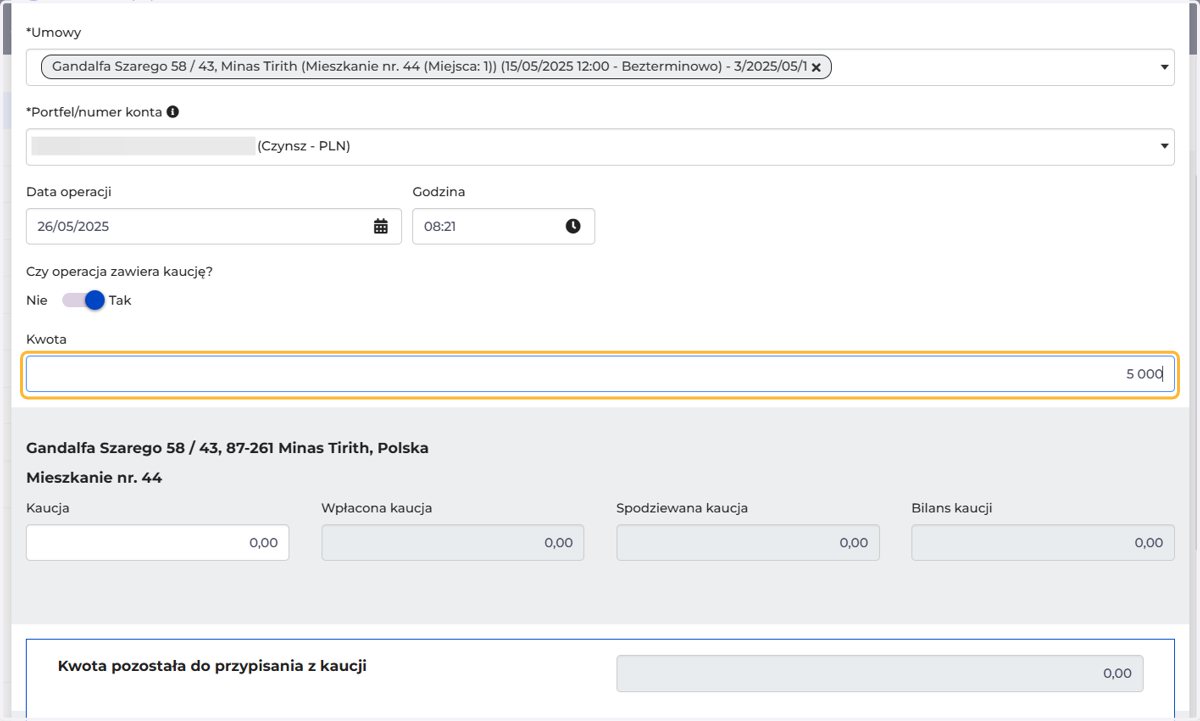Open the clock time picker icon

click(x=573, y=226)
